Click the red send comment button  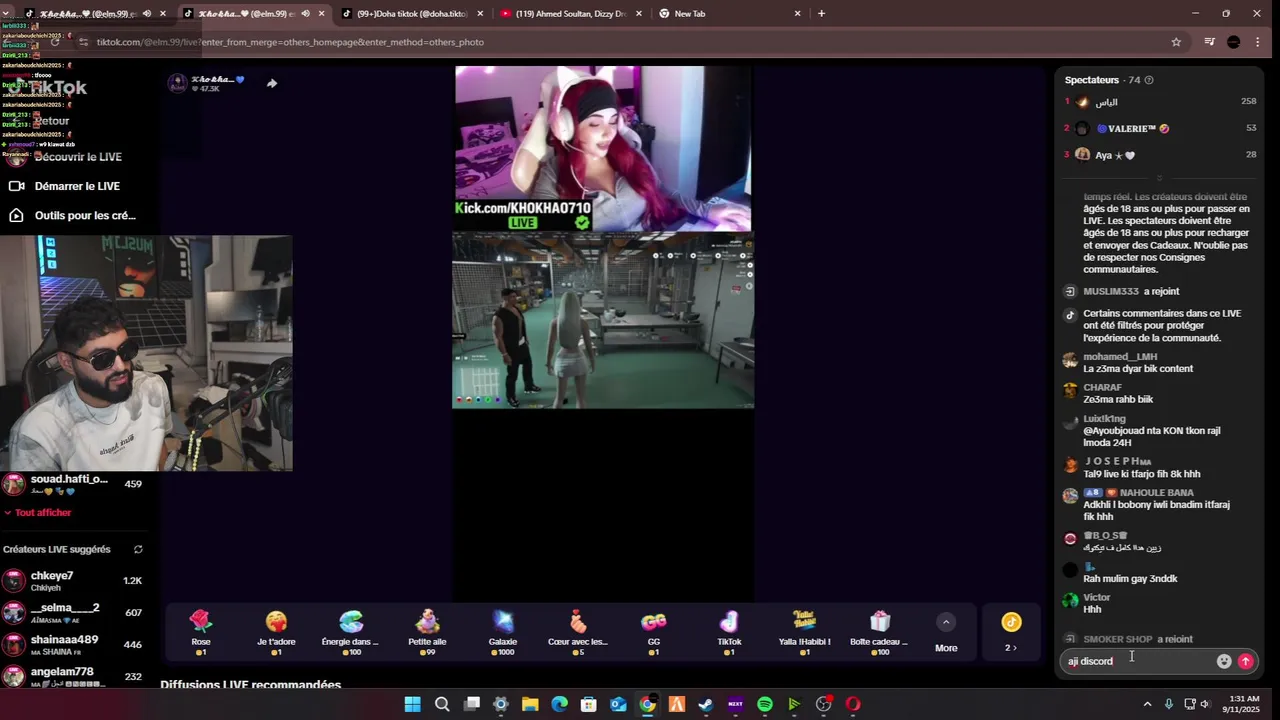pyautogui.click(x=1245, y=661)
